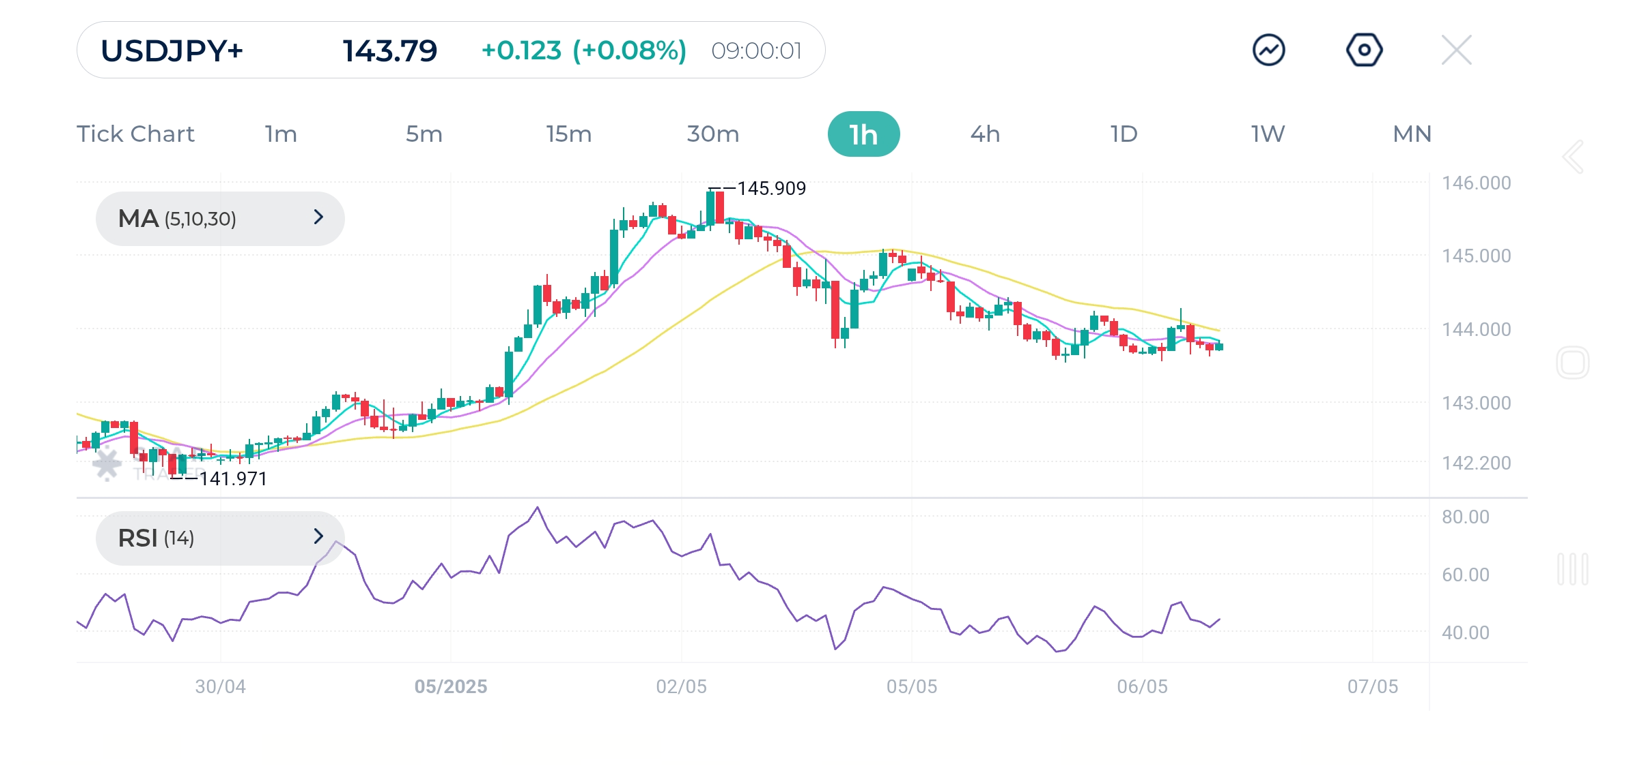Tap the back chevron on right edge
The width and height of the screenshot is (1629, 765).
1573,157
